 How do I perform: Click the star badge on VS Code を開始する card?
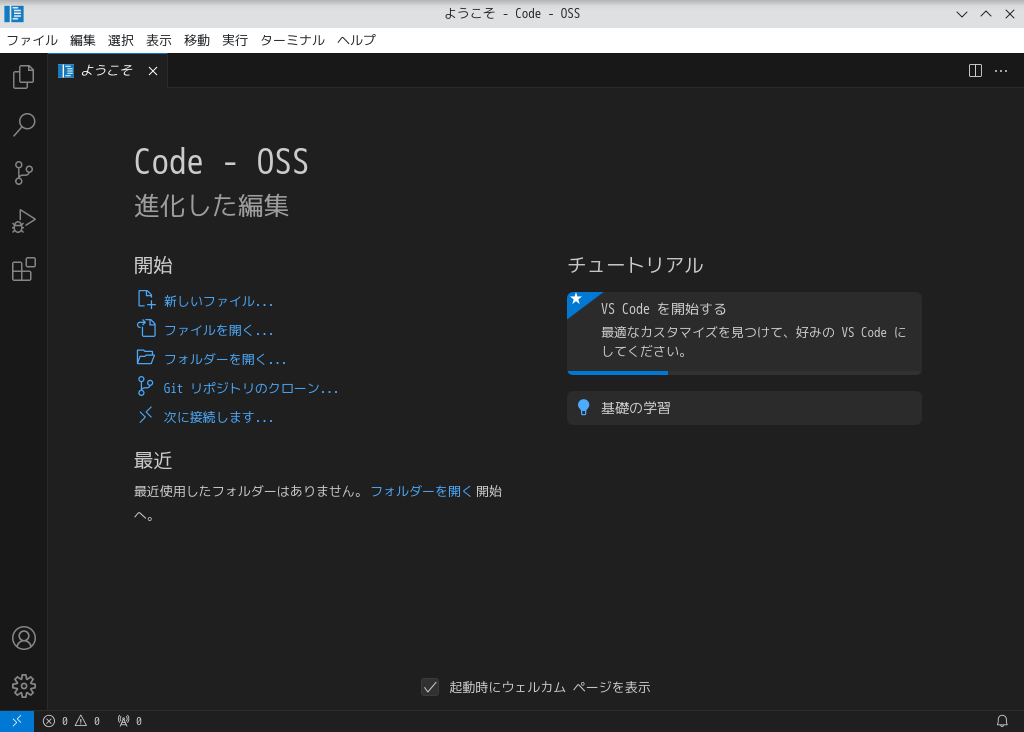pos(577,299)
